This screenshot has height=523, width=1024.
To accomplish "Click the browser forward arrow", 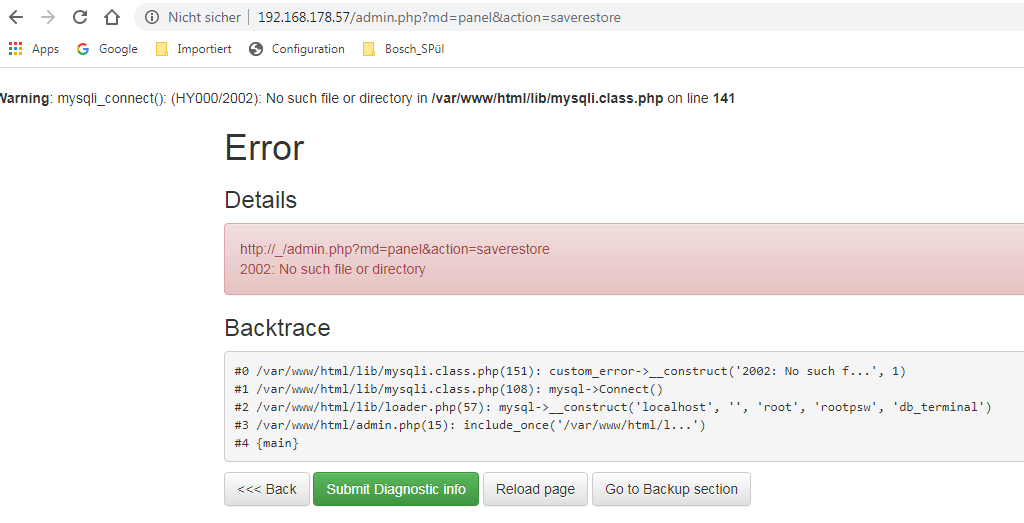I will (48, 17).
